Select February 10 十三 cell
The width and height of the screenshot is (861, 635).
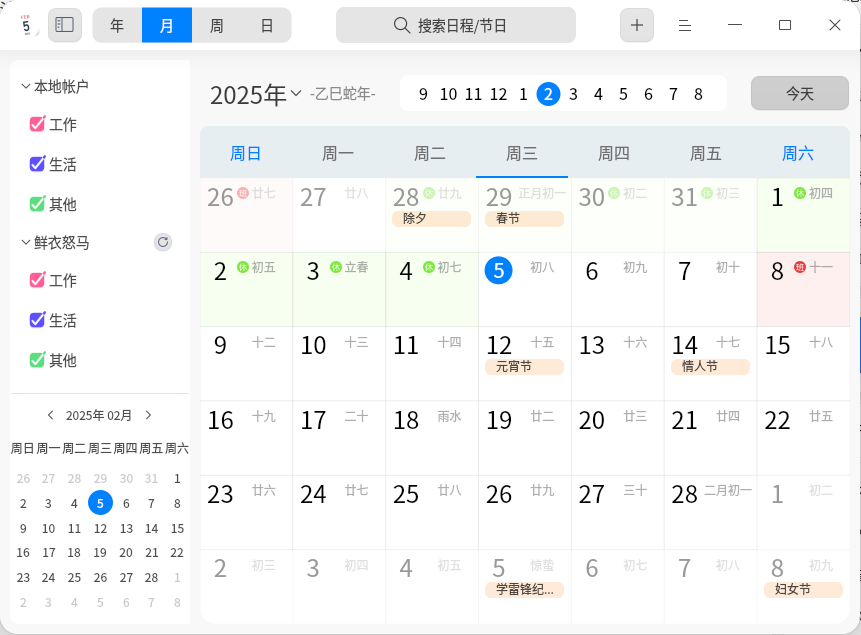[x=339, y=364]
